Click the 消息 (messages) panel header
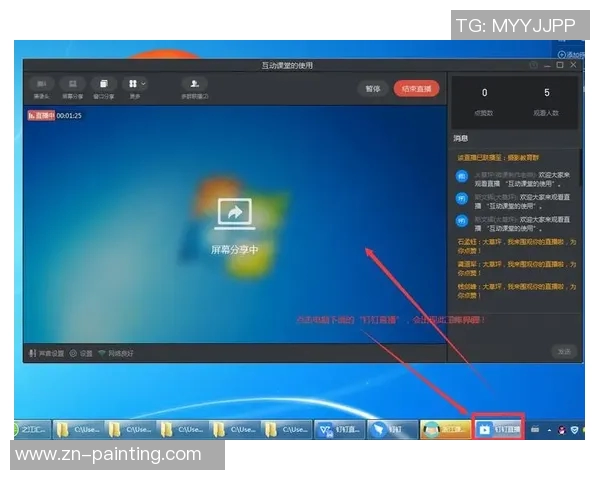Viewport: 600px width, 480px height. (461, 138)
